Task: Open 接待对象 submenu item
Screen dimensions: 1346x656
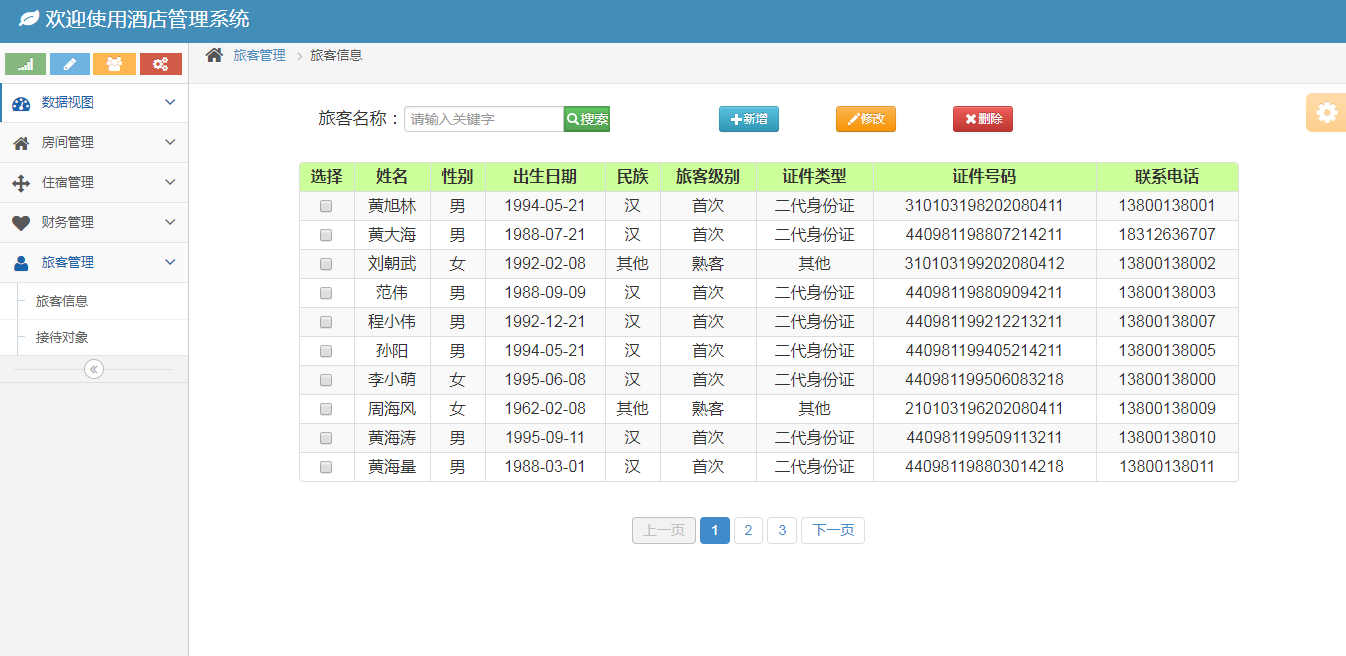Action: [x=94, y=338]
